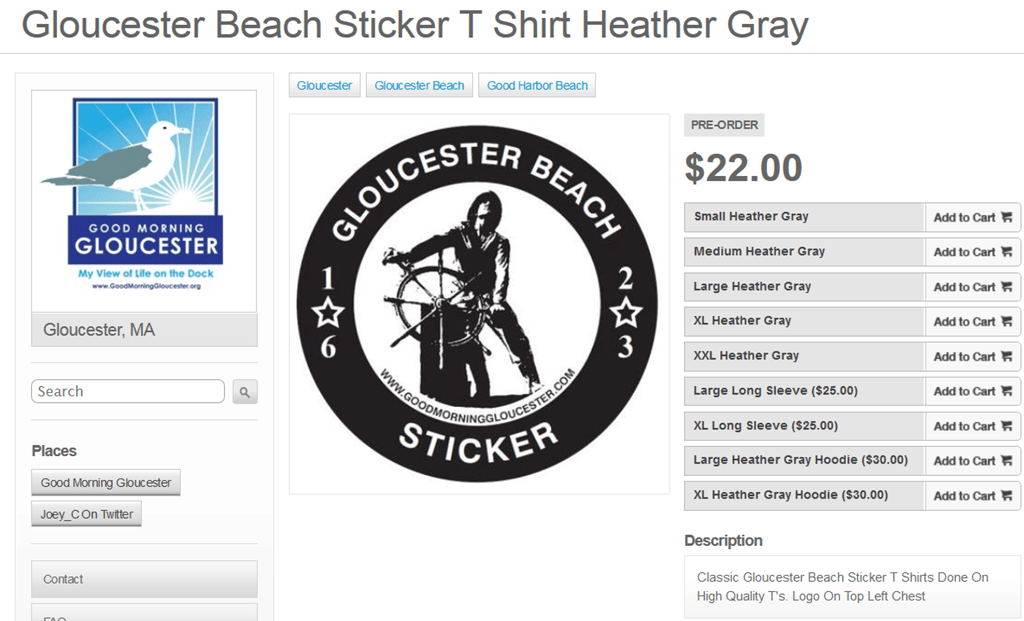
Task: Open the FAQ menu item
Action: pyautogui.click(x=144, y=613)
